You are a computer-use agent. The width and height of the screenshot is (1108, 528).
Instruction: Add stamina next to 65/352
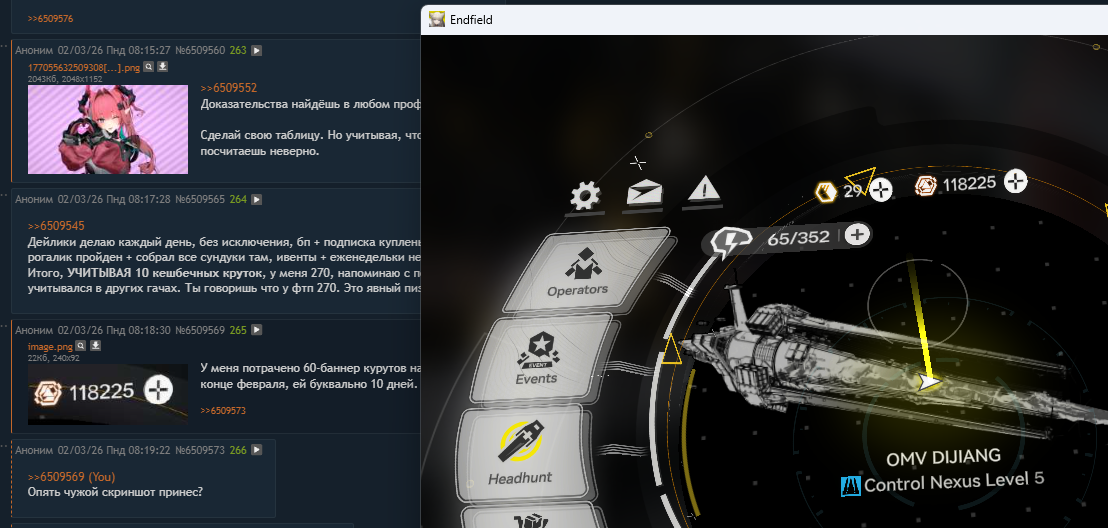point(857,235)
